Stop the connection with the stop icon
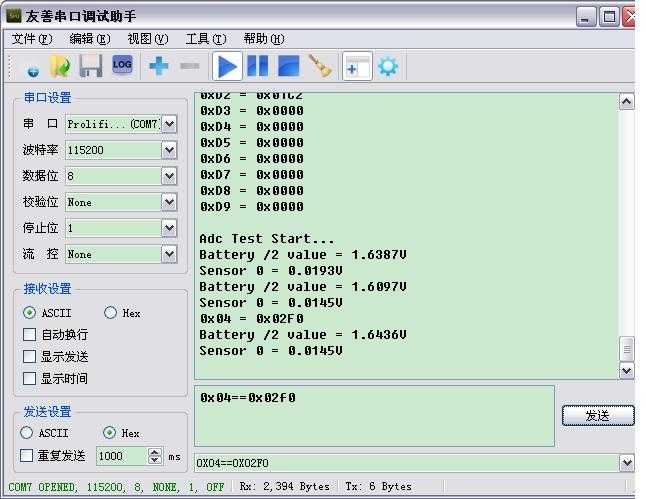This screenshot has height=499, width=646. [289, 66]
